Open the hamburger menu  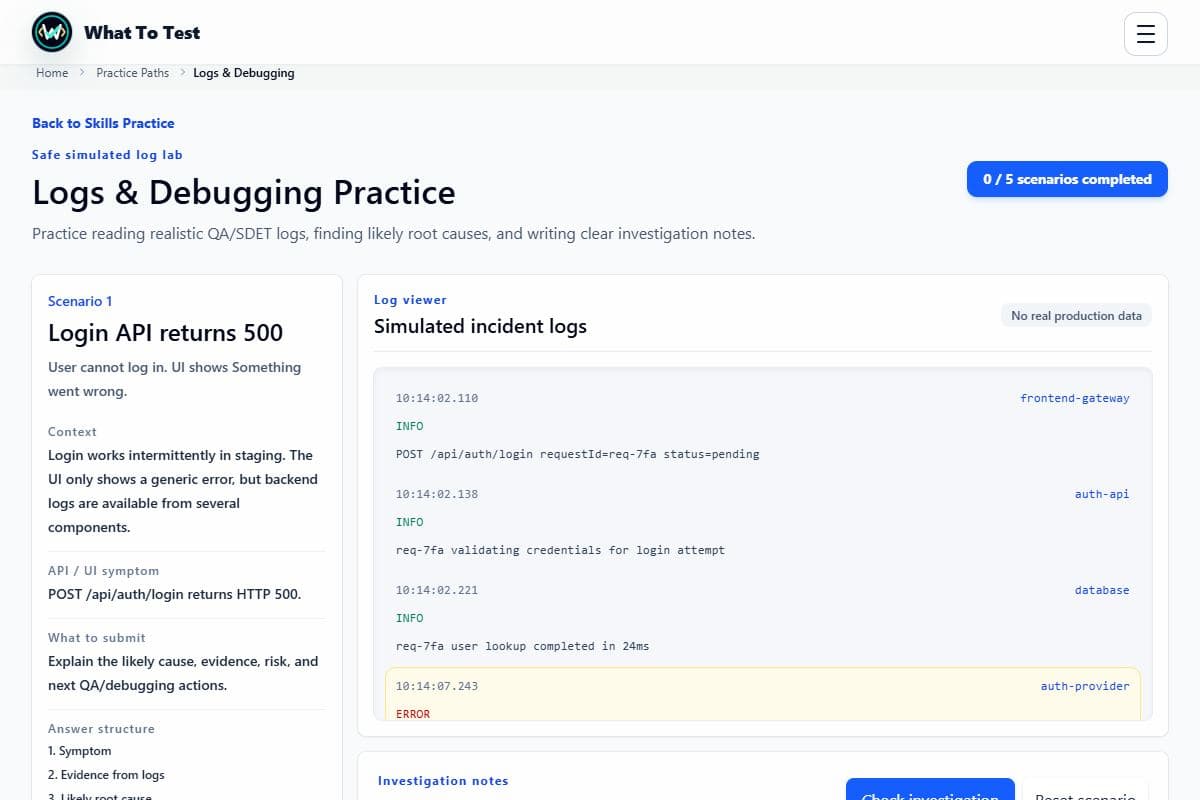[x=1146, y=34]
